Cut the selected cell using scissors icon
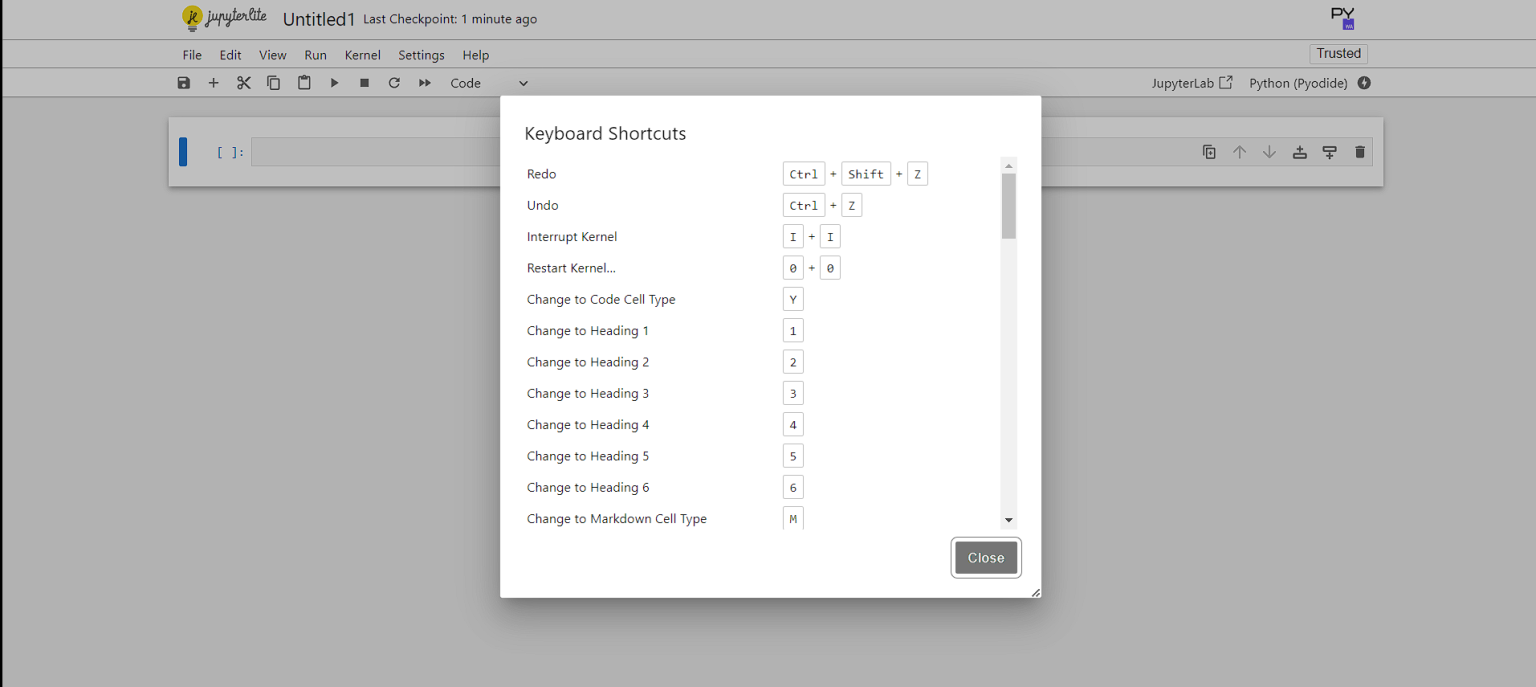This screenshot has width=1536, height=687. pyautogui.click(x=244, y=83)
